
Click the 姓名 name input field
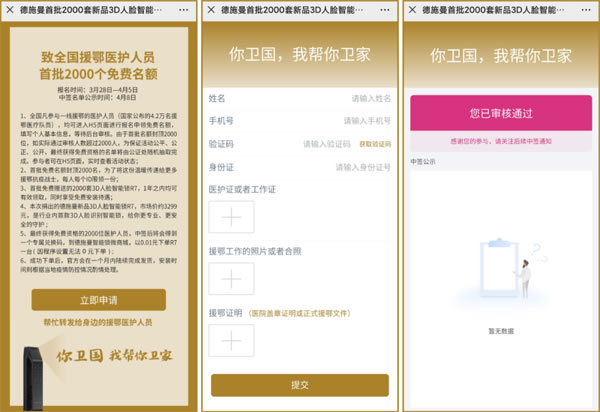300,99
